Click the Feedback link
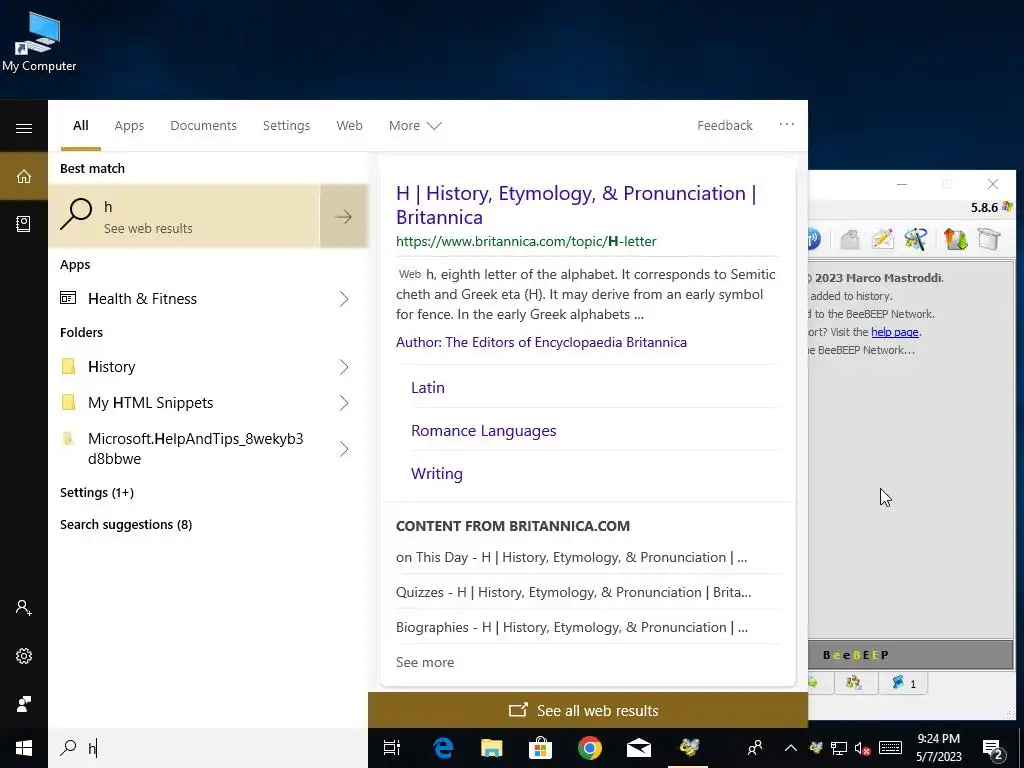This screenshot has width=1024, height=768. coord(725,125)
